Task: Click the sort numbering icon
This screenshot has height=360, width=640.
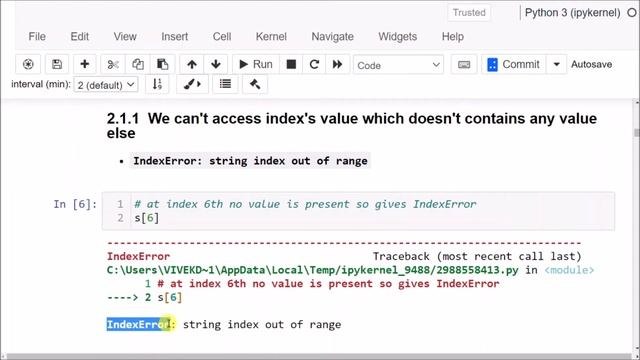Action: [157, 84]
